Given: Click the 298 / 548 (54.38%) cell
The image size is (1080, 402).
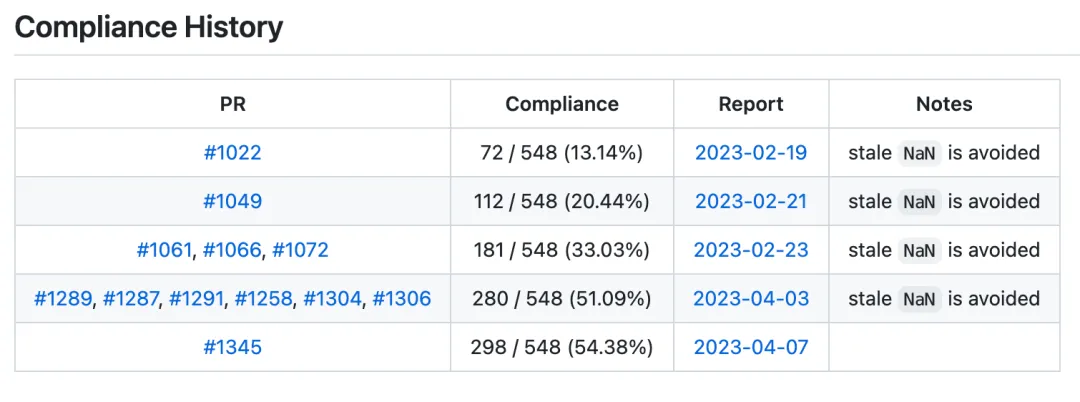Looking at the screenshot, I should click(x=562, y=347).
